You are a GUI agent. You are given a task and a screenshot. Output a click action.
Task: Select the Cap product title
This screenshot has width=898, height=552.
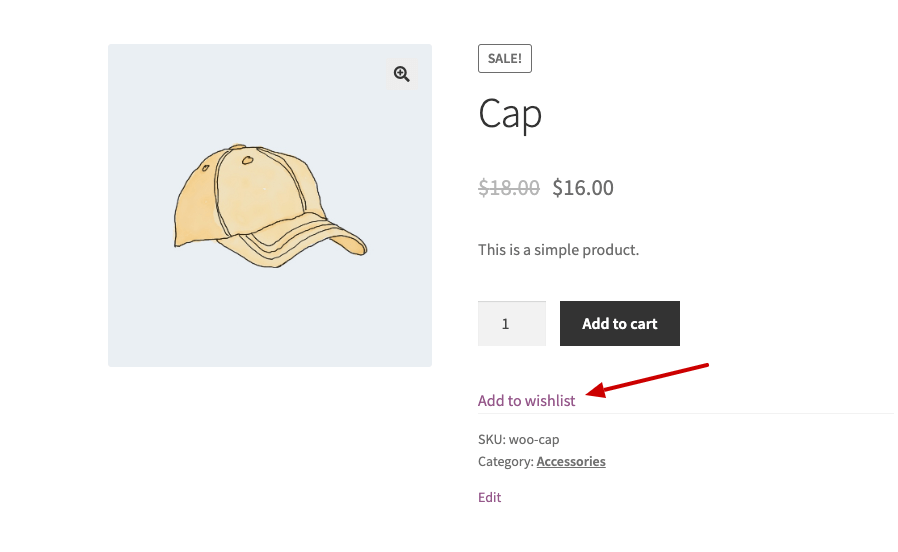(510, 115)
